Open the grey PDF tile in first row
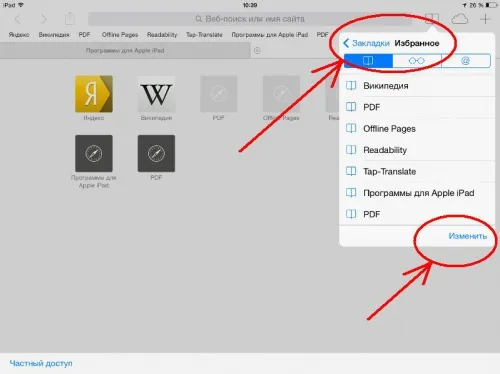 point(219,94)
